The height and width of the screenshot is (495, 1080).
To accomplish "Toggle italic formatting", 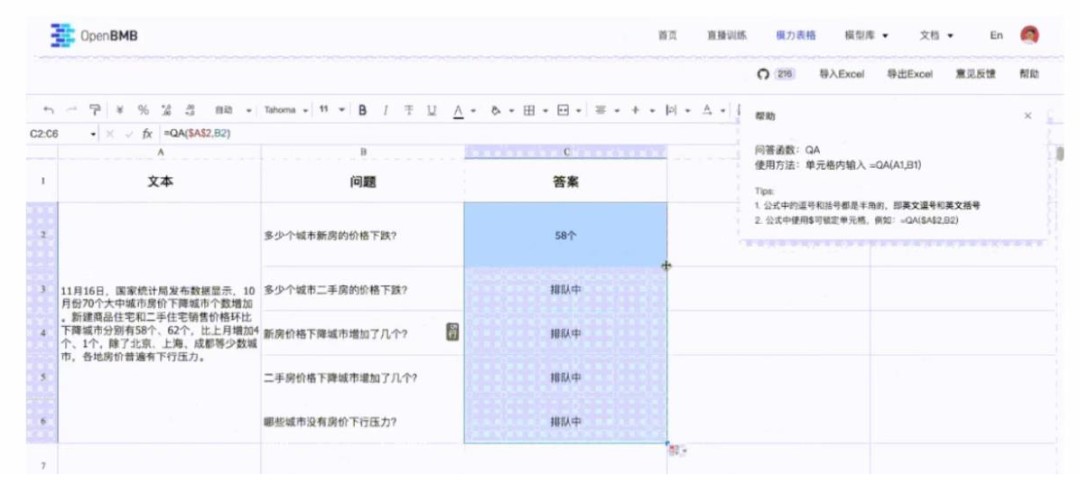I will coord(385,110).
